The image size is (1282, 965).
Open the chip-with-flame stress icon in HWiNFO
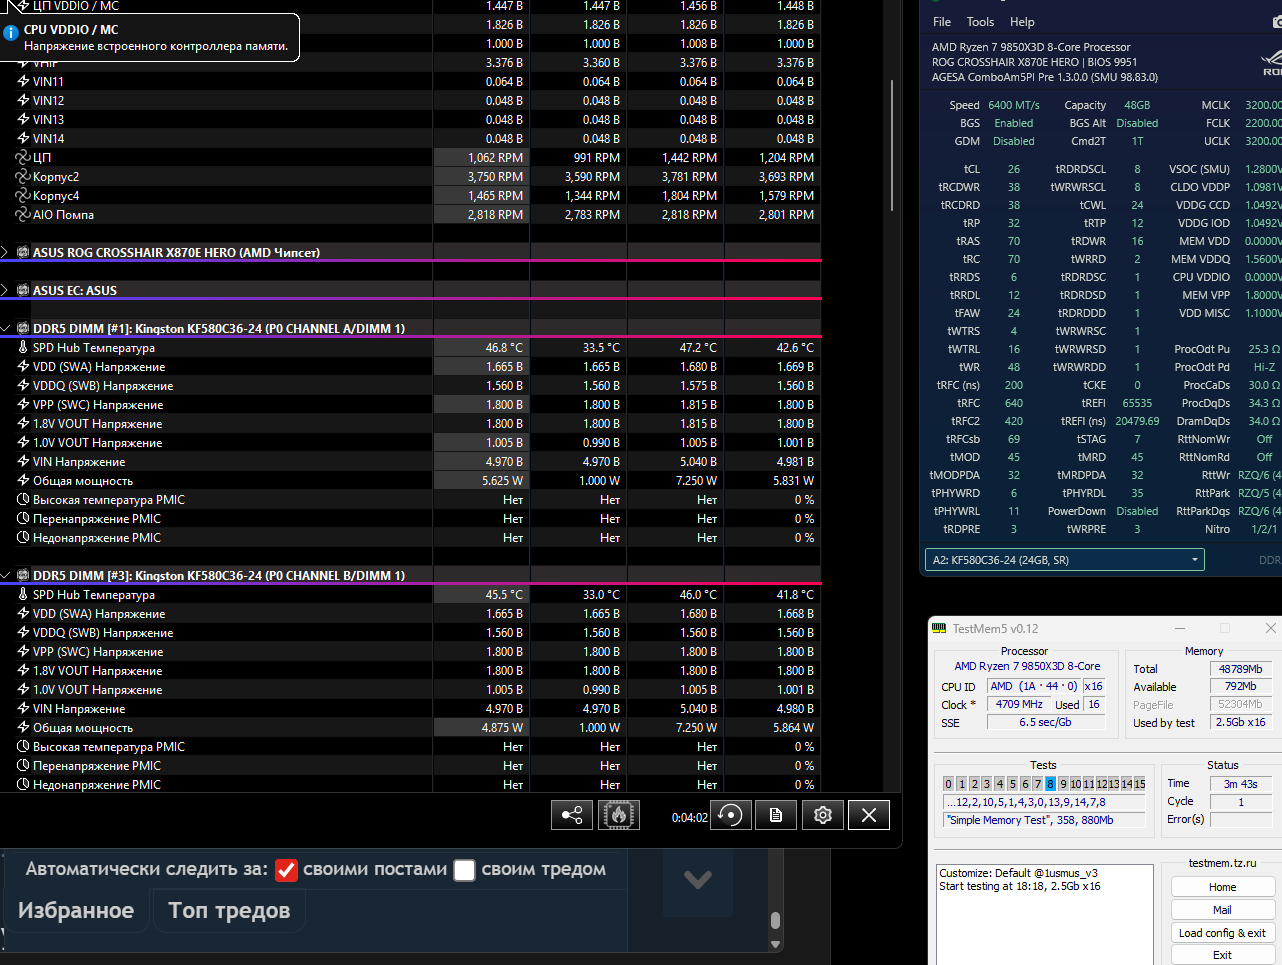619,815
